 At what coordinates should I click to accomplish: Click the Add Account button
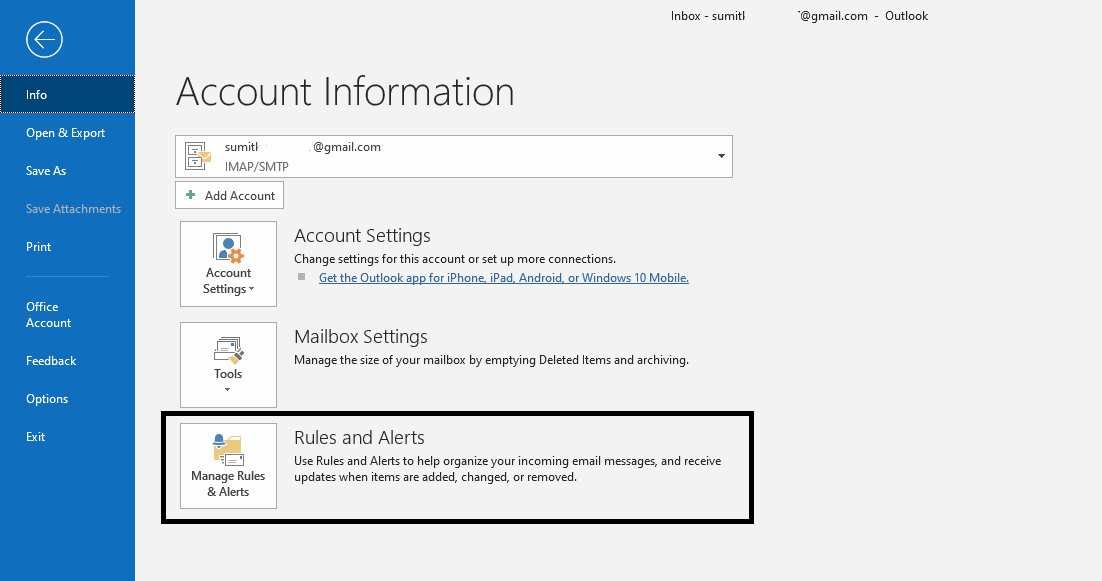coord(229,195)
